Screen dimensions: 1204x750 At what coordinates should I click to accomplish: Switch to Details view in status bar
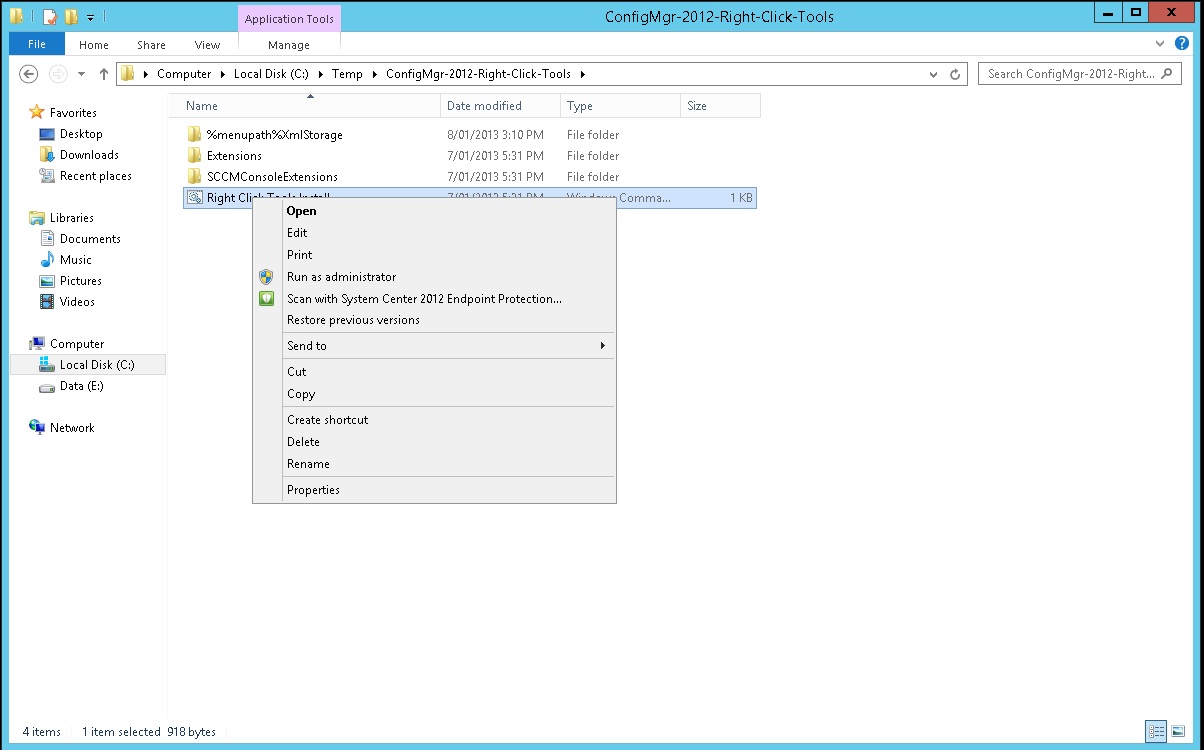pyautogui.click(x=1157, y=731)
